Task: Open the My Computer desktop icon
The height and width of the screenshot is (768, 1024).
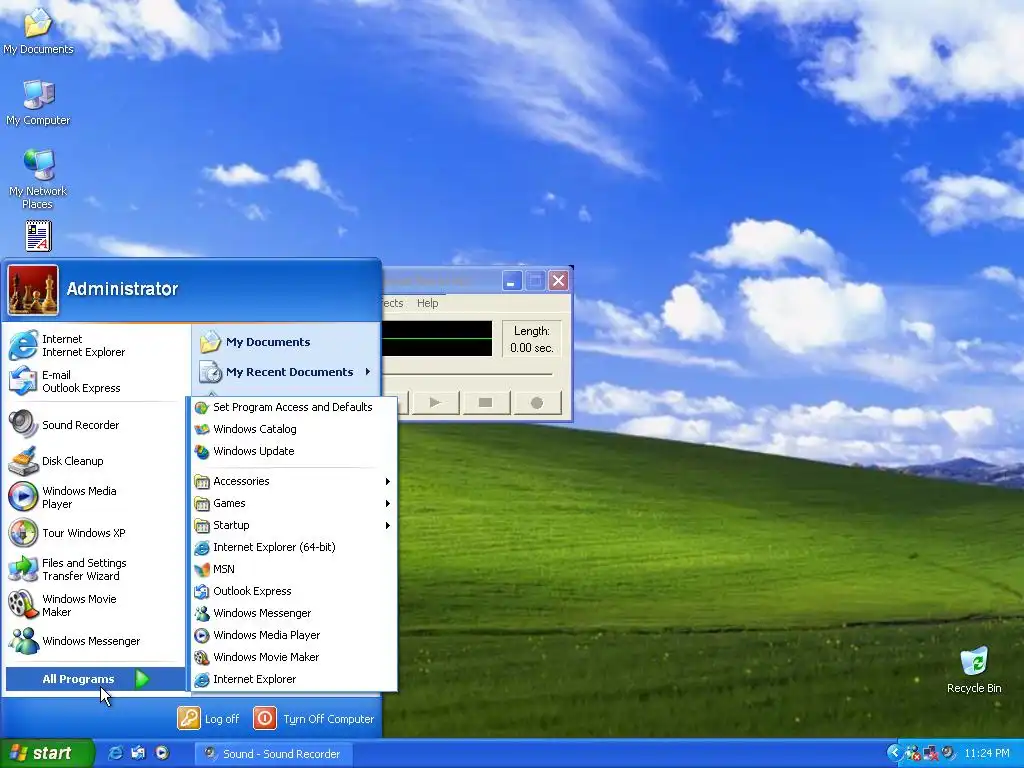Action: click(x=38, y=103)
